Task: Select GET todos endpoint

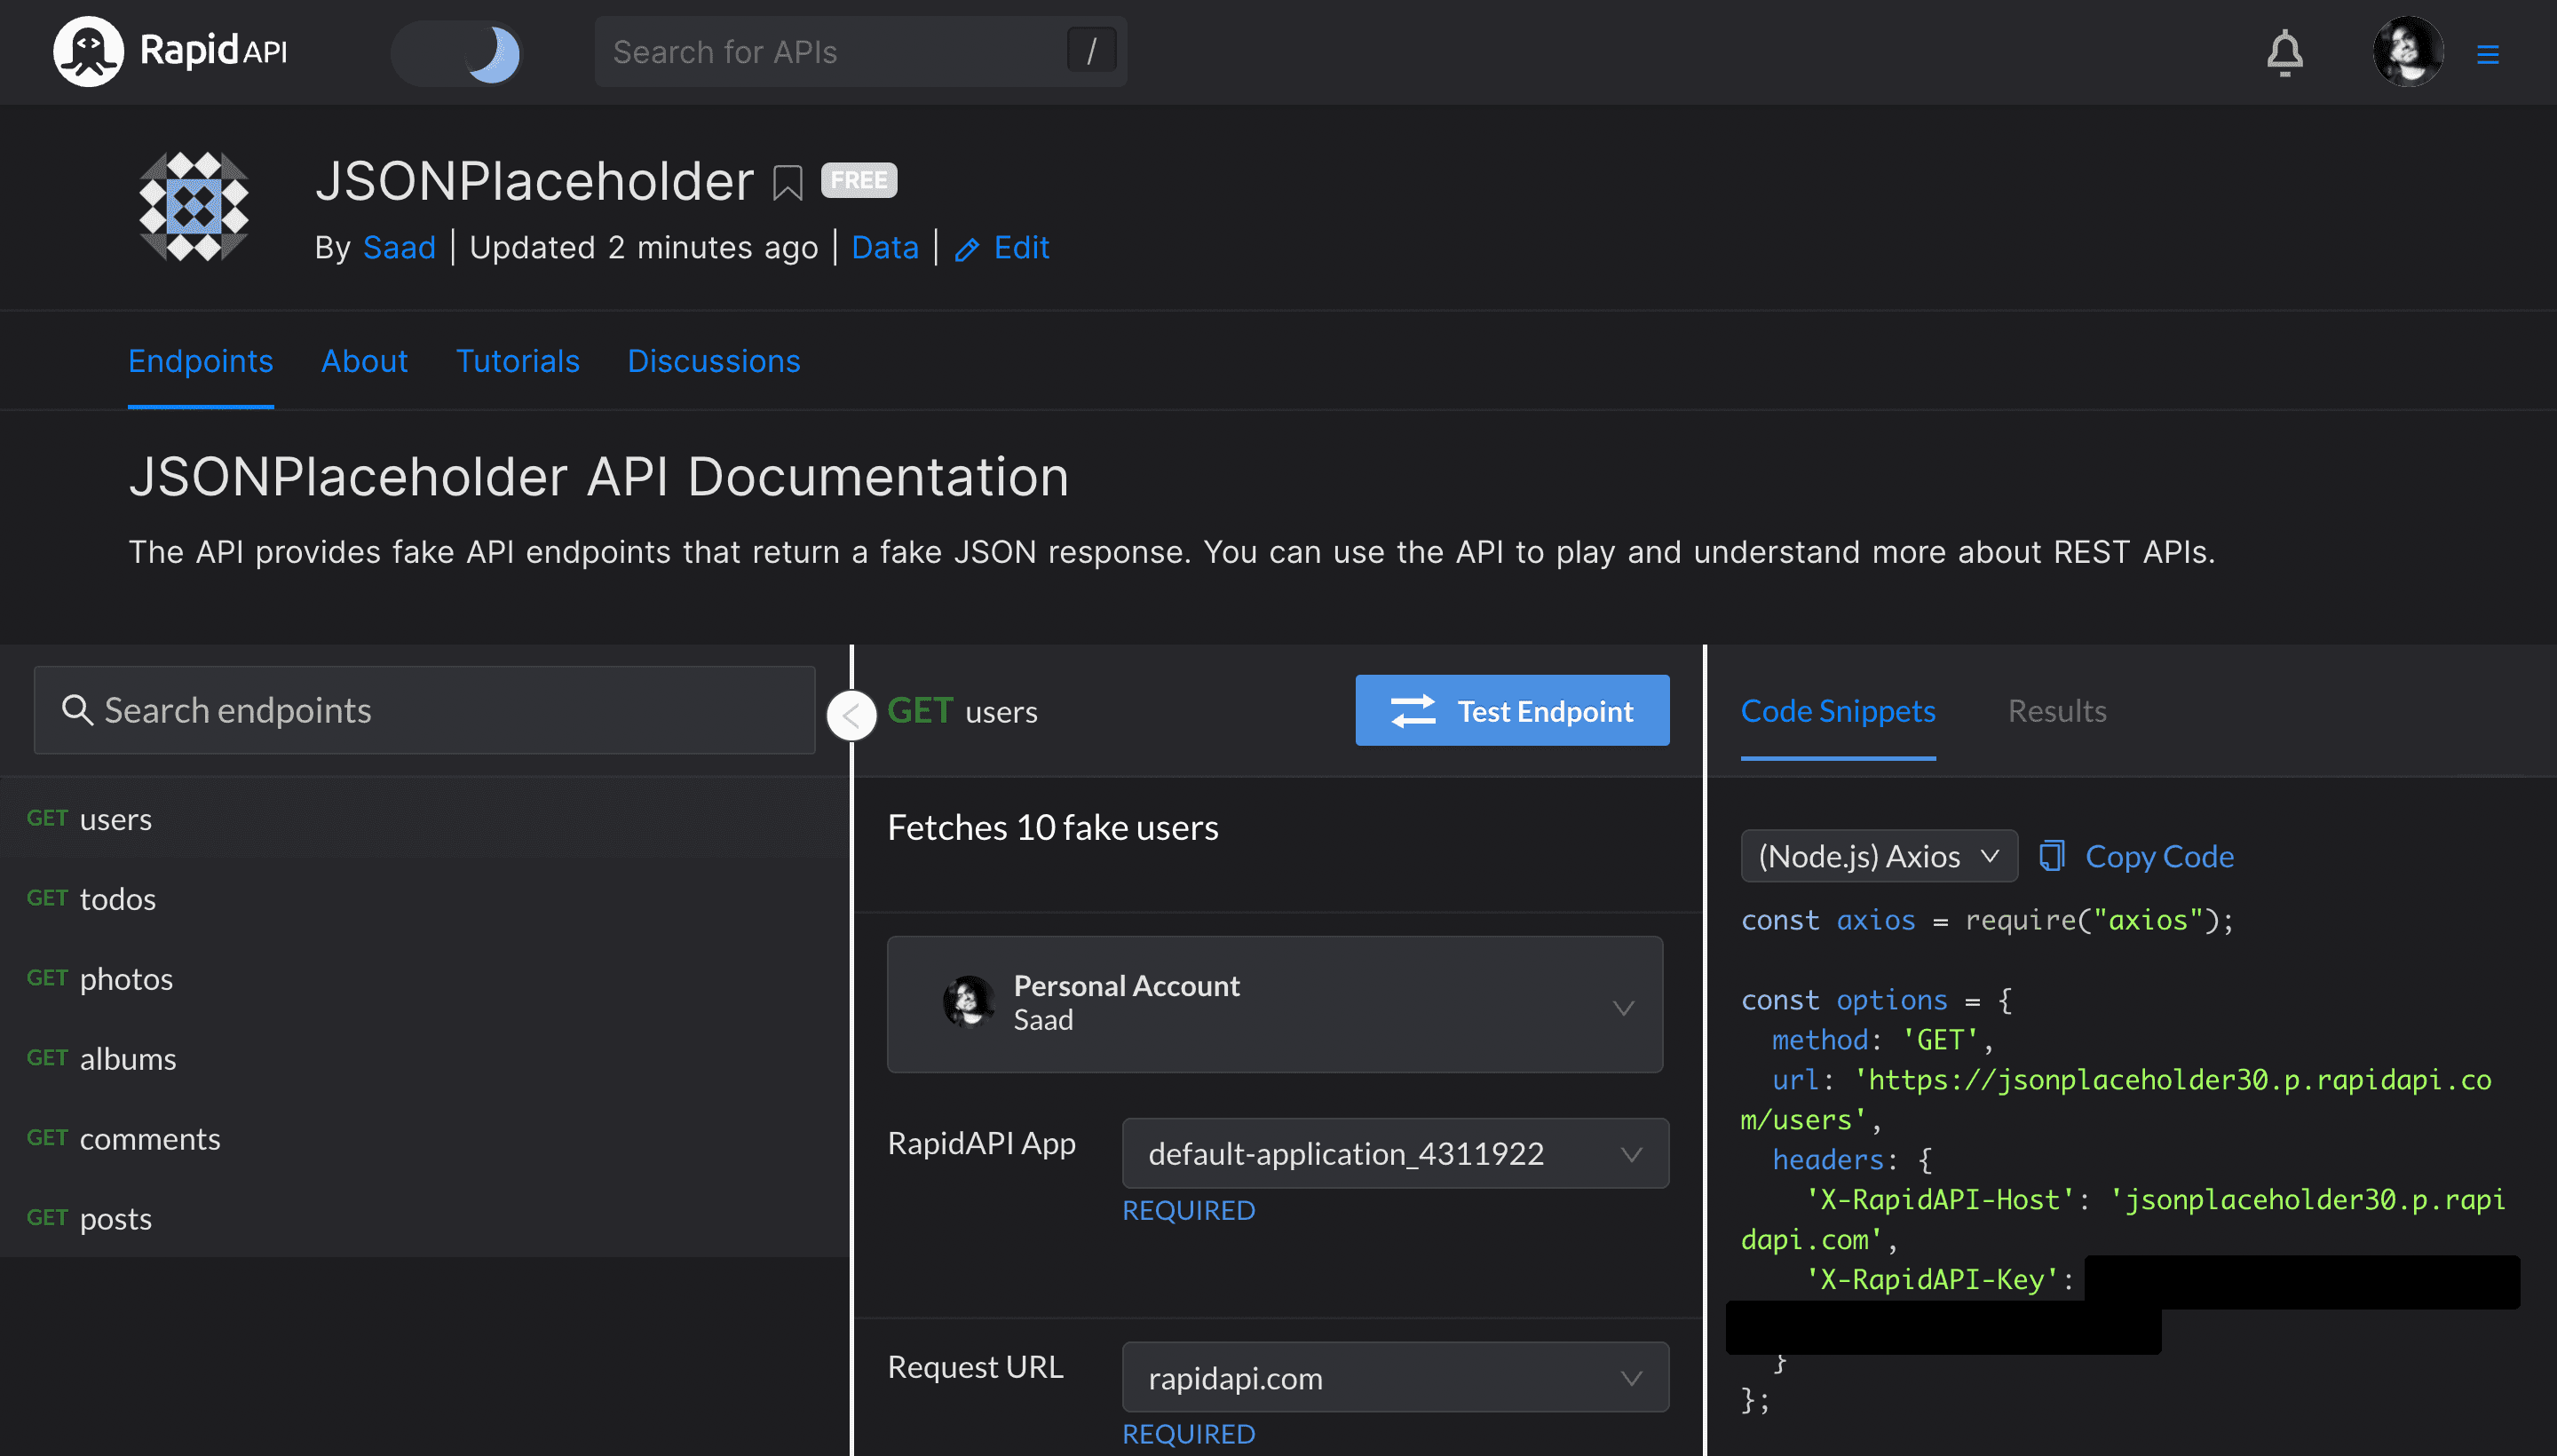Action: pos(118,898)
